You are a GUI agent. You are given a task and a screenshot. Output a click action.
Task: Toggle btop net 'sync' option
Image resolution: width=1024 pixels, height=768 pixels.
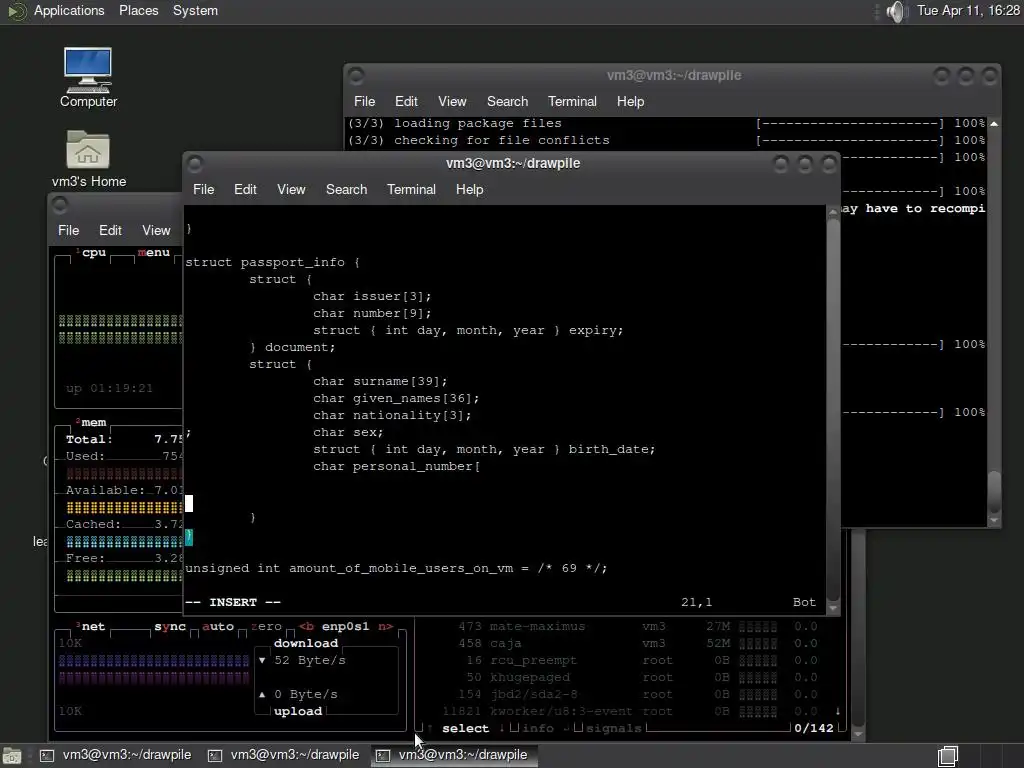click(x=170, y=626)
